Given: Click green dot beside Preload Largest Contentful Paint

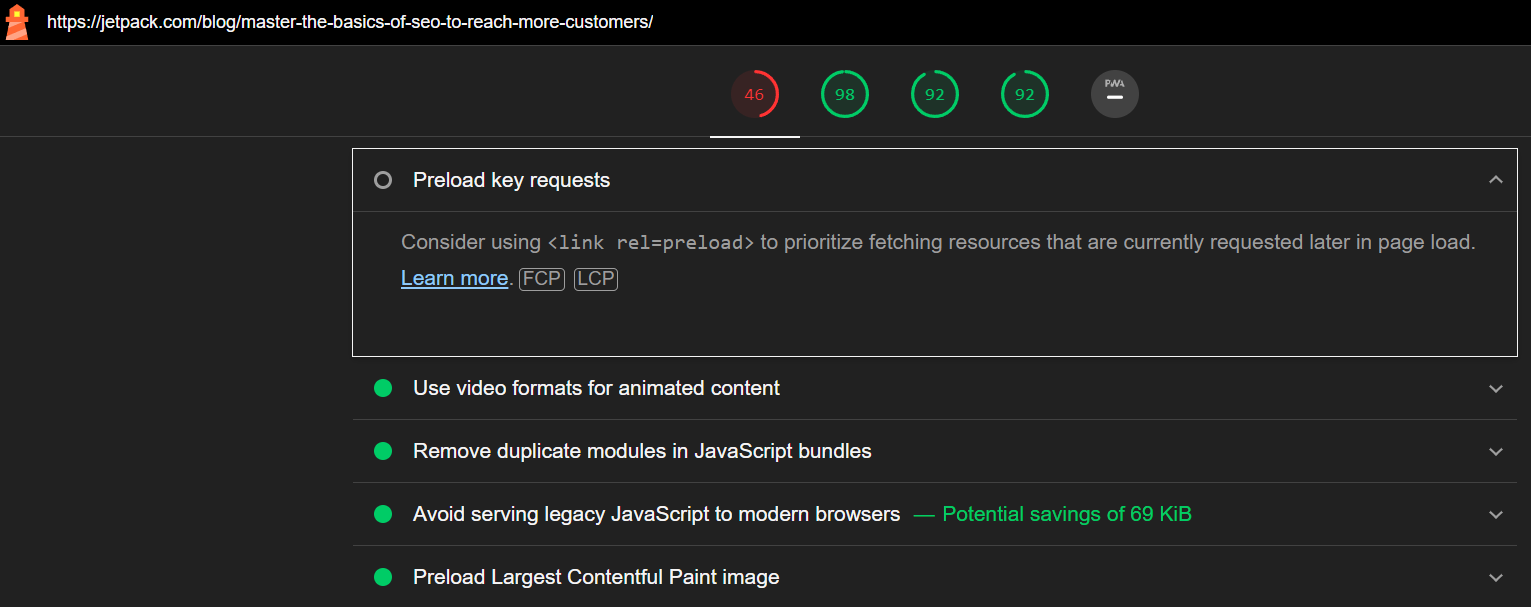Looking at the screenshot, I should [383, 577].
